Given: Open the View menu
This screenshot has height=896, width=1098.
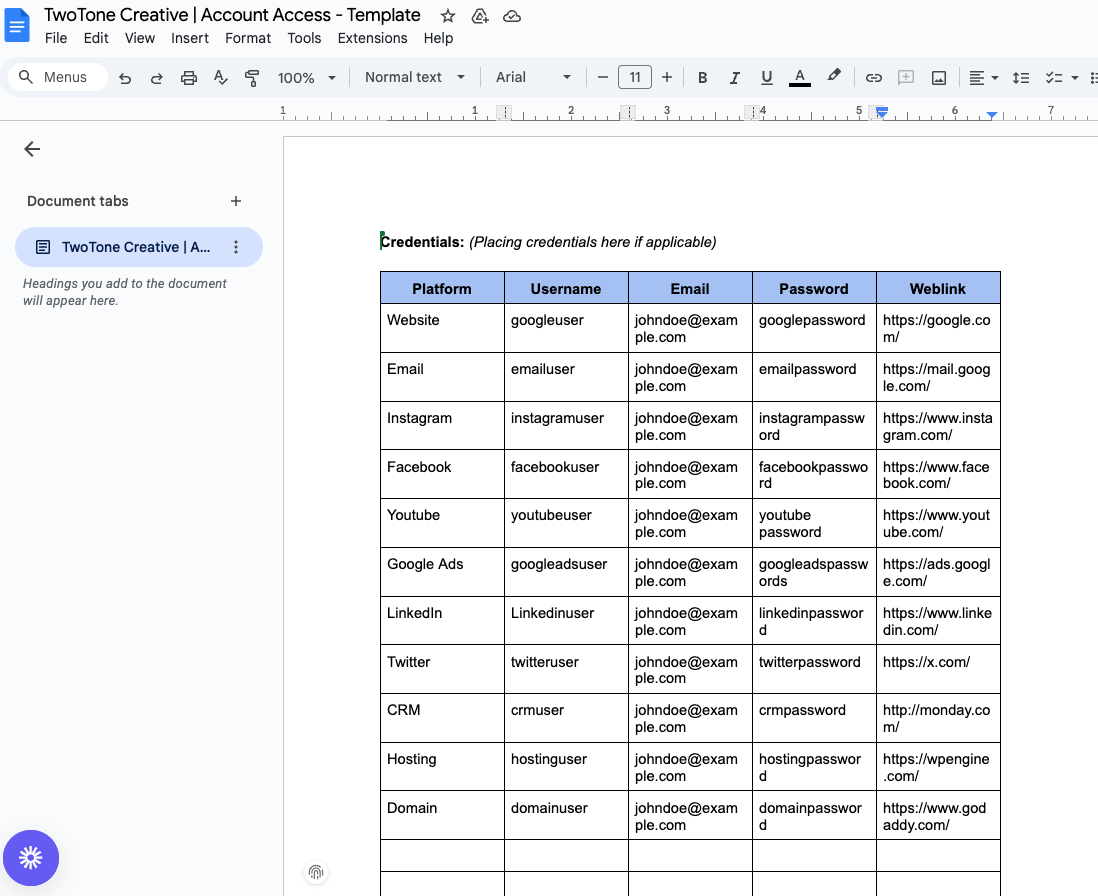Looking at the screenshot, I should (x=139, y=38).
